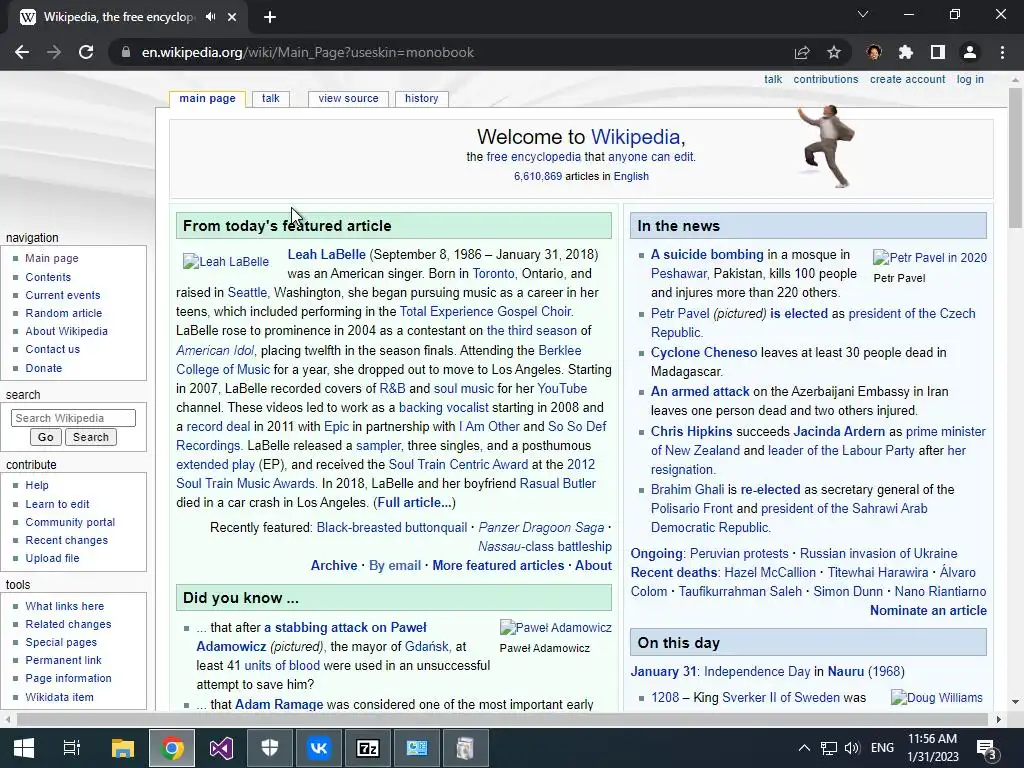Click the taskbar clock showing 11:56 AM
Viewport: 1024px width, 768px height.
click(x=933, y=748)
